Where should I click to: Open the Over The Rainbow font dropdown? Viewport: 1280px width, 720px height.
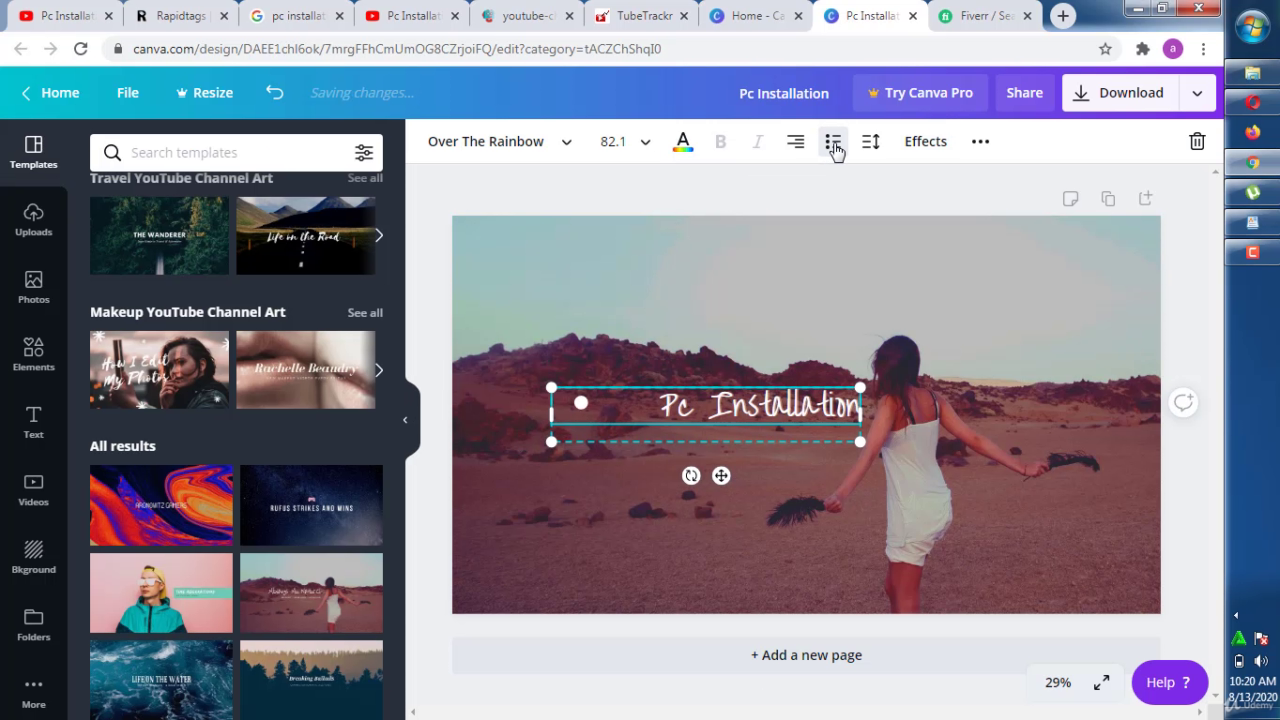[x=500, y=142]
